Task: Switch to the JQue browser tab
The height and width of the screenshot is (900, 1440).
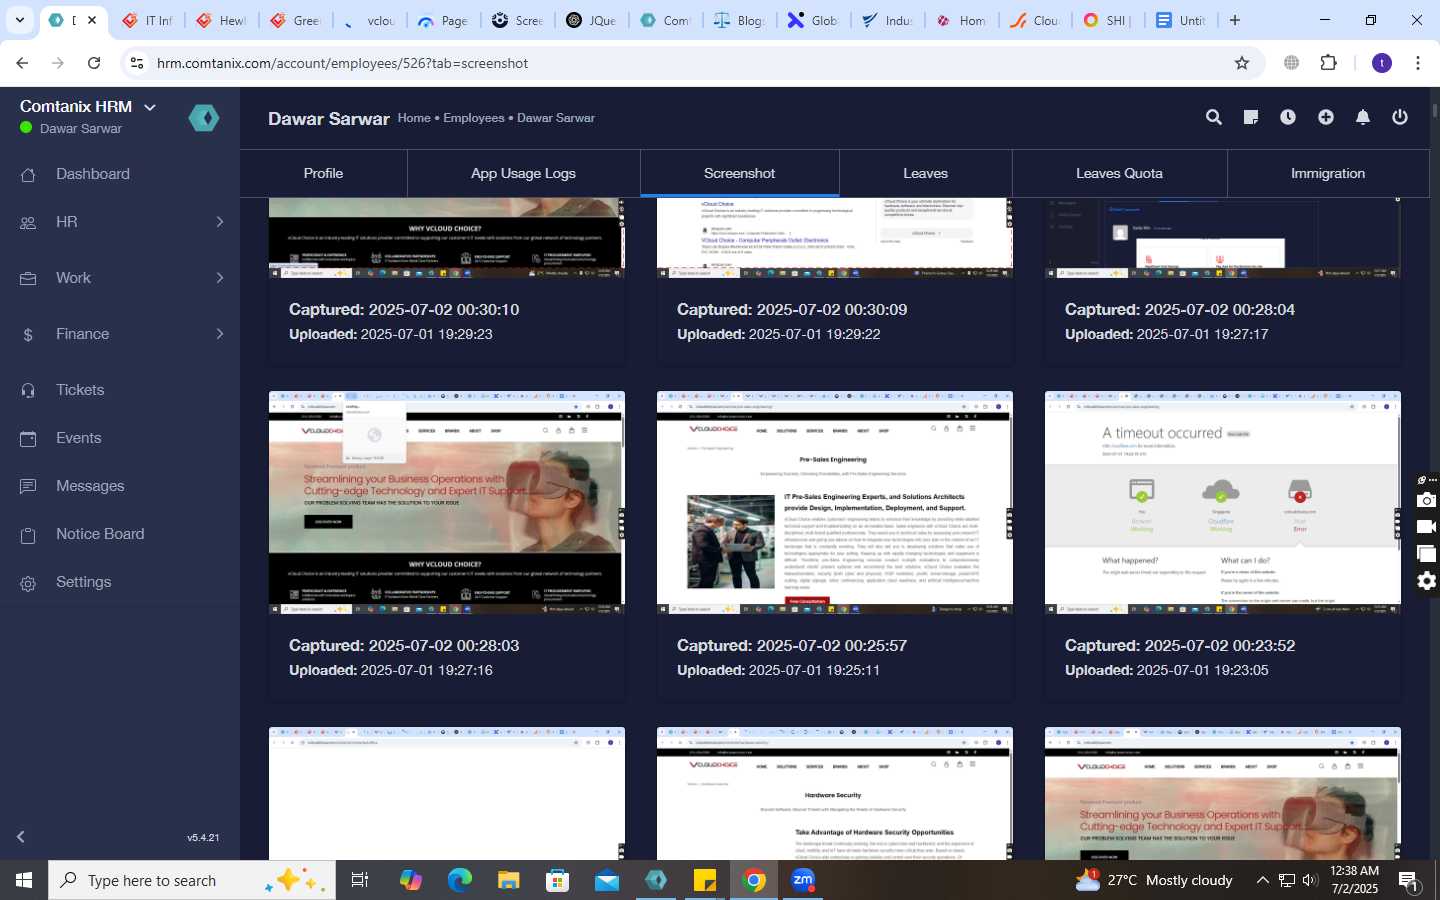Action: 591,20
